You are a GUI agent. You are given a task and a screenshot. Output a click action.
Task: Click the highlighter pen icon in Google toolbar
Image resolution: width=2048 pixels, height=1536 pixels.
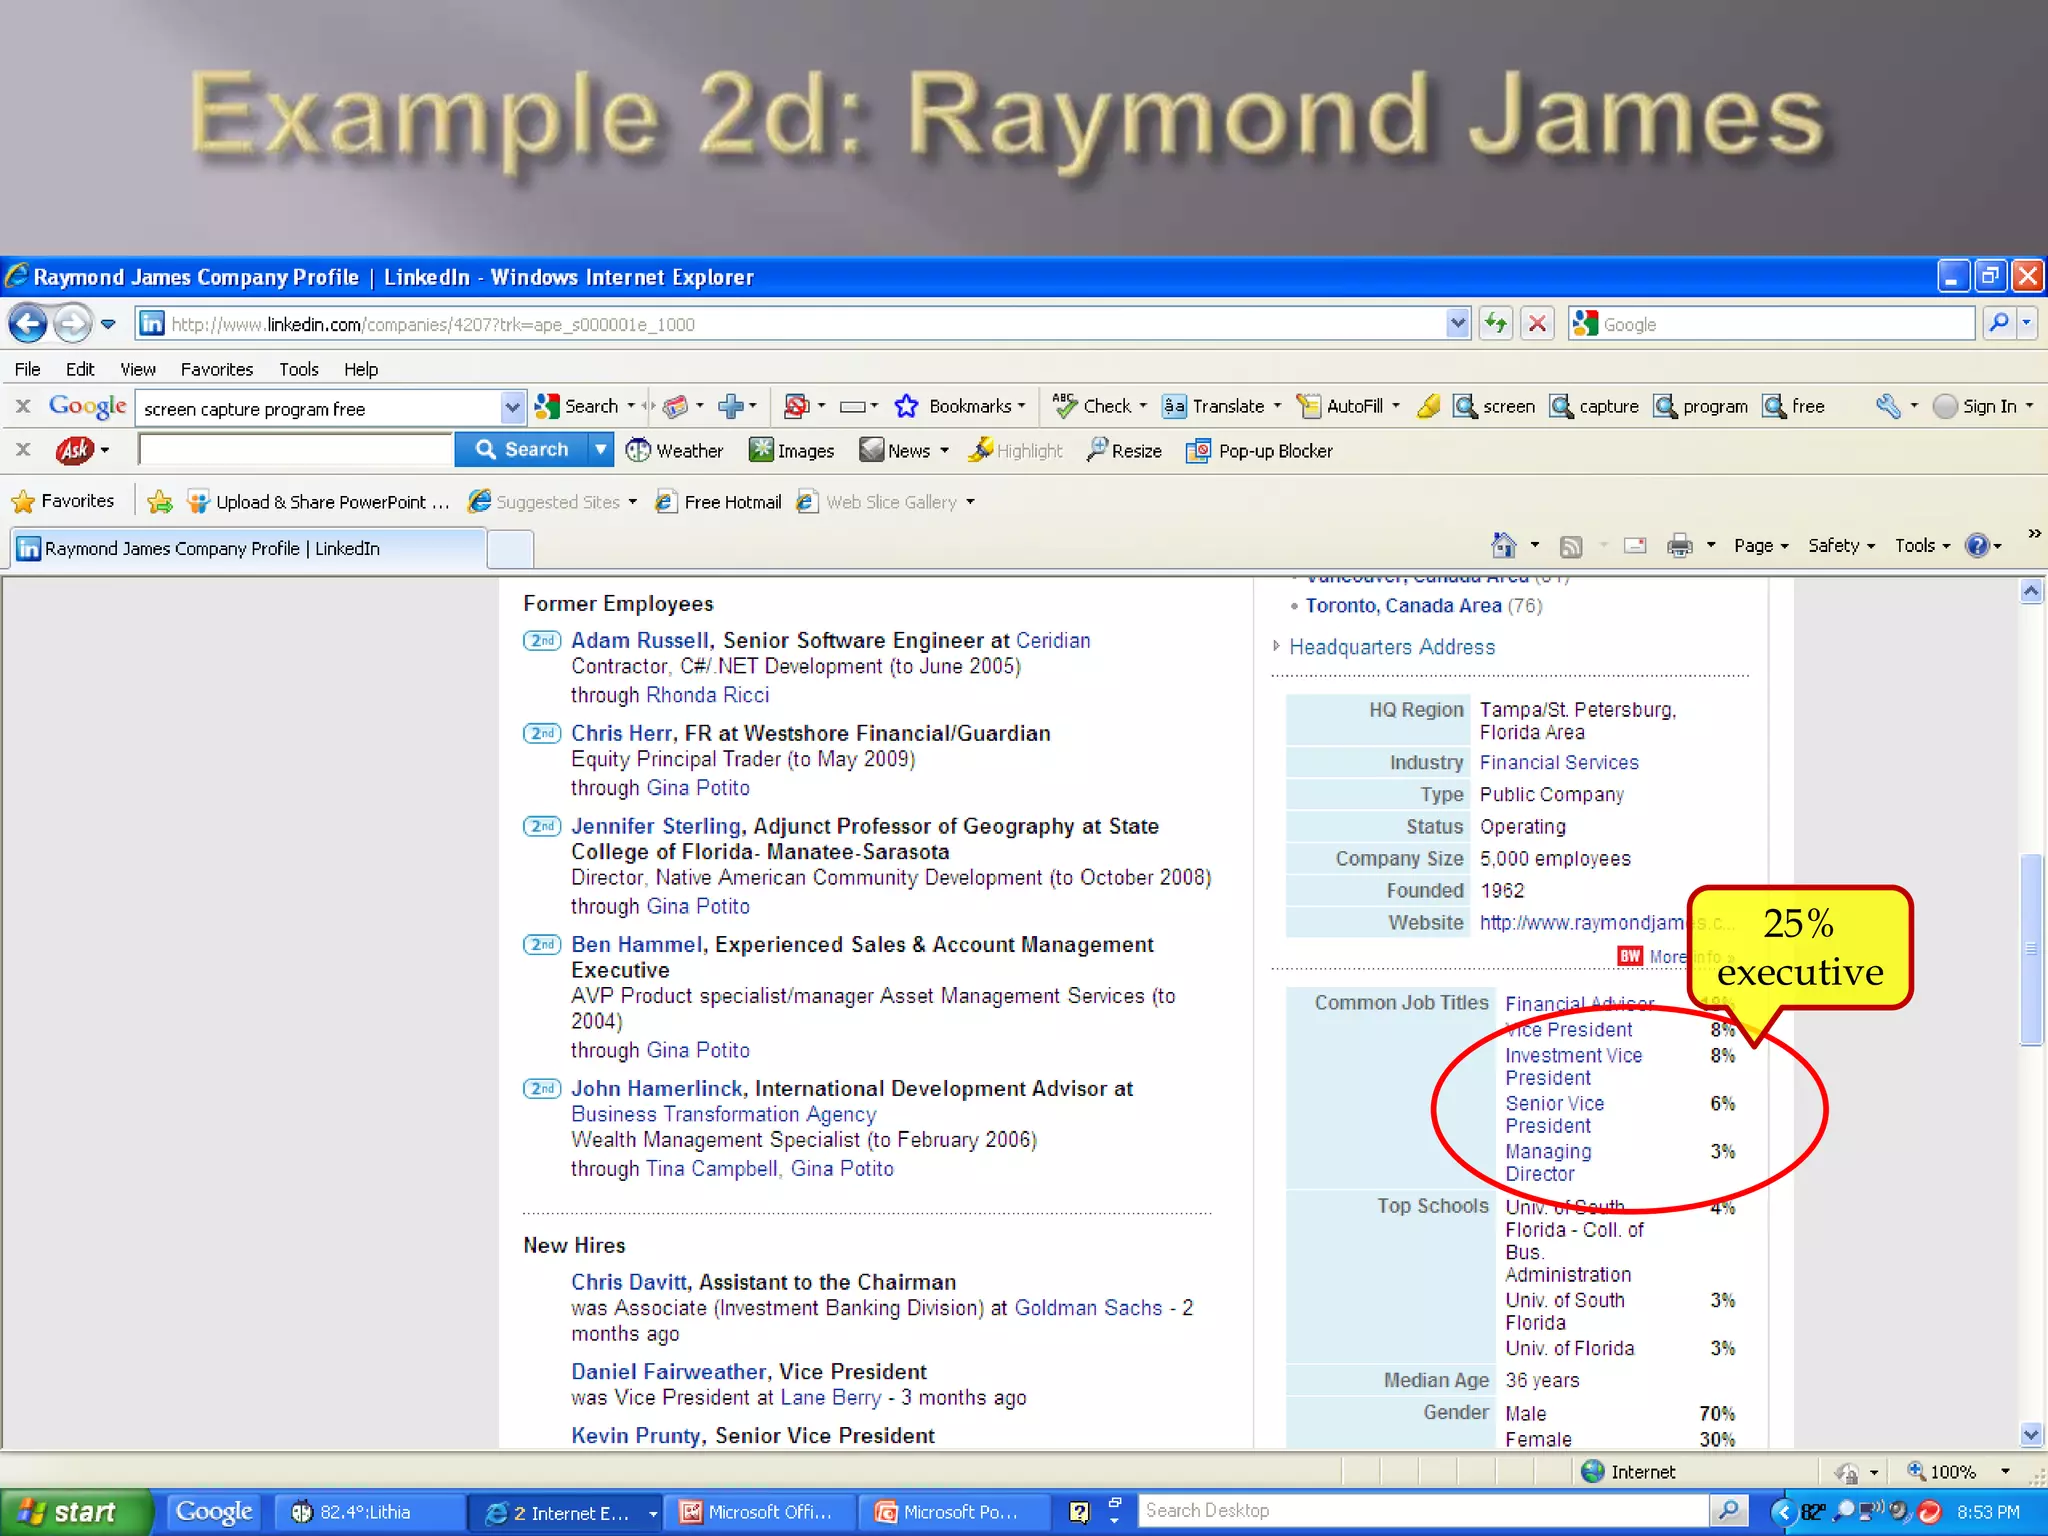click(1429, 406)
